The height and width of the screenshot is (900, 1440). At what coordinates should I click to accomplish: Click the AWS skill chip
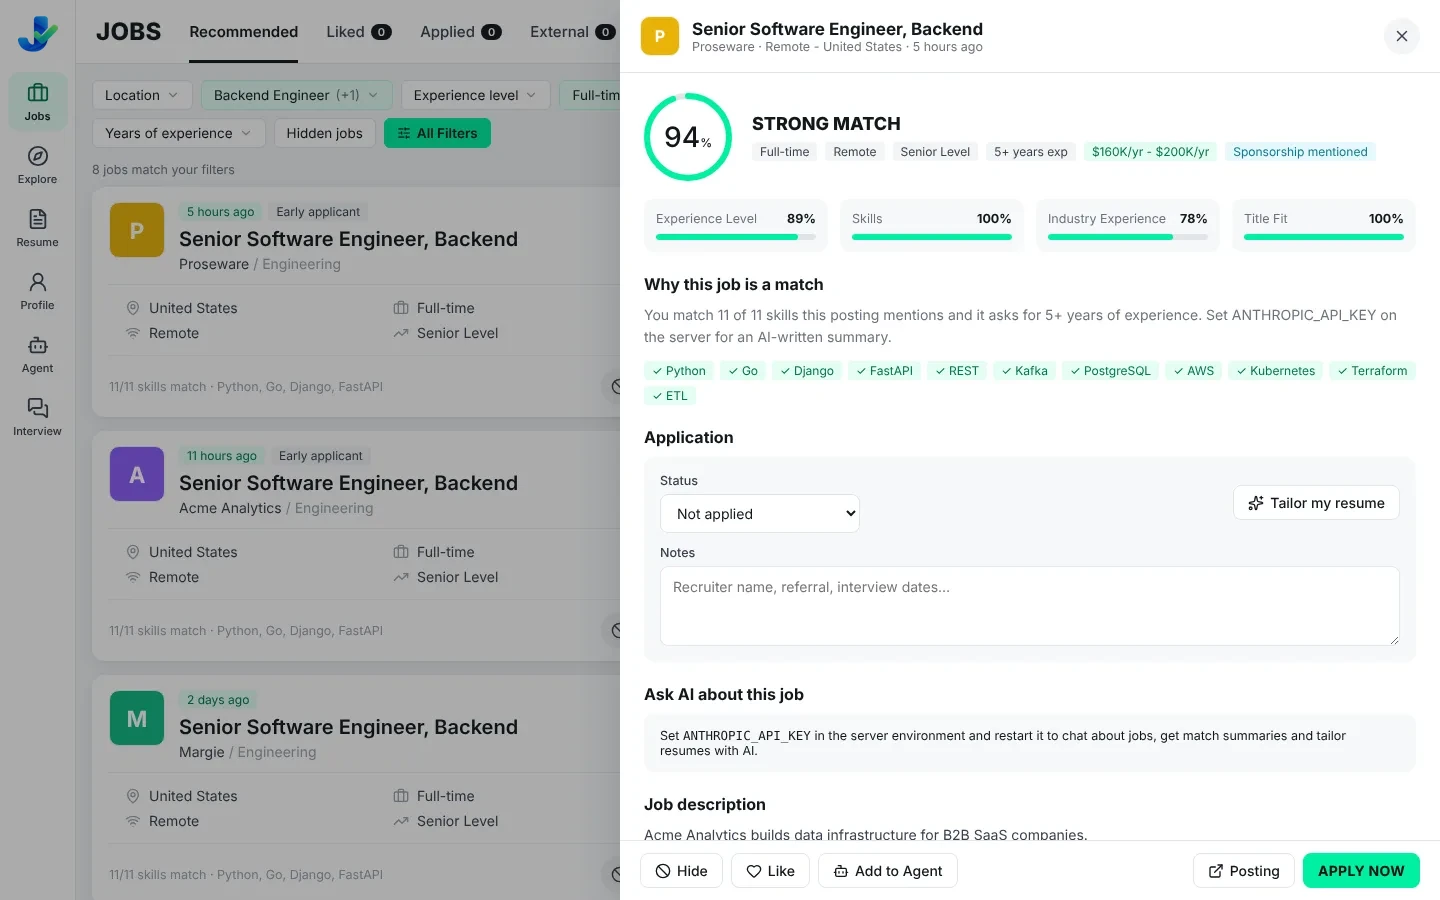tap(1194, 371)
